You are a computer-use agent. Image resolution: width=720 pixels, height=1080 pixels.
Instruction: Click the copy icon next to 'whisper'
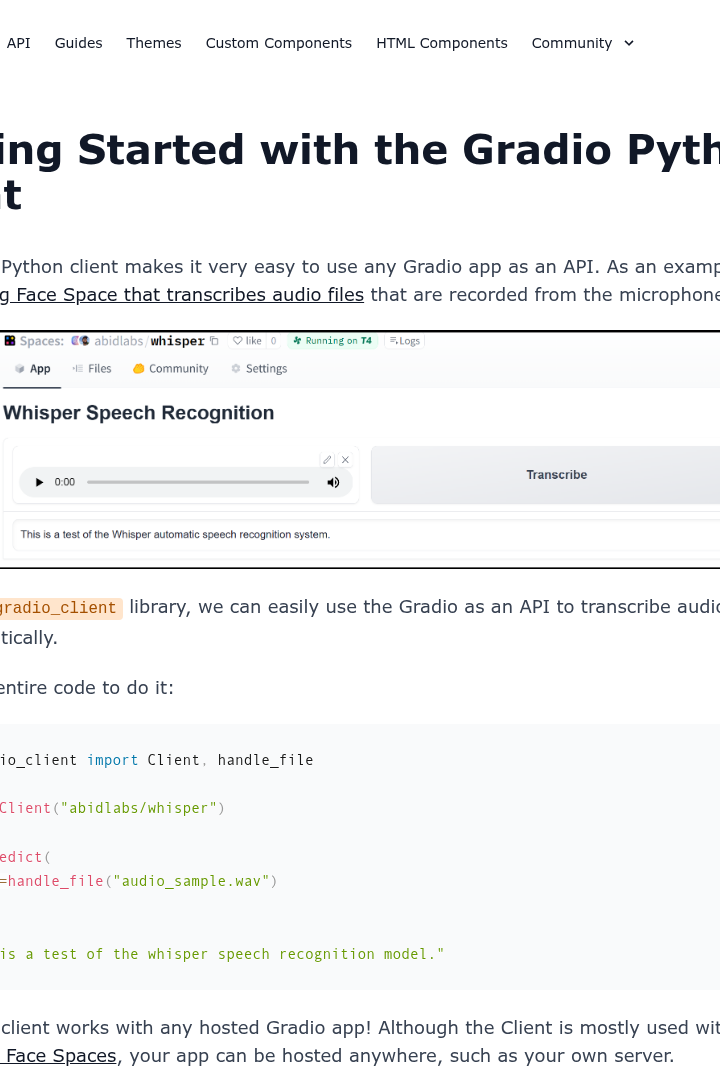214,341
